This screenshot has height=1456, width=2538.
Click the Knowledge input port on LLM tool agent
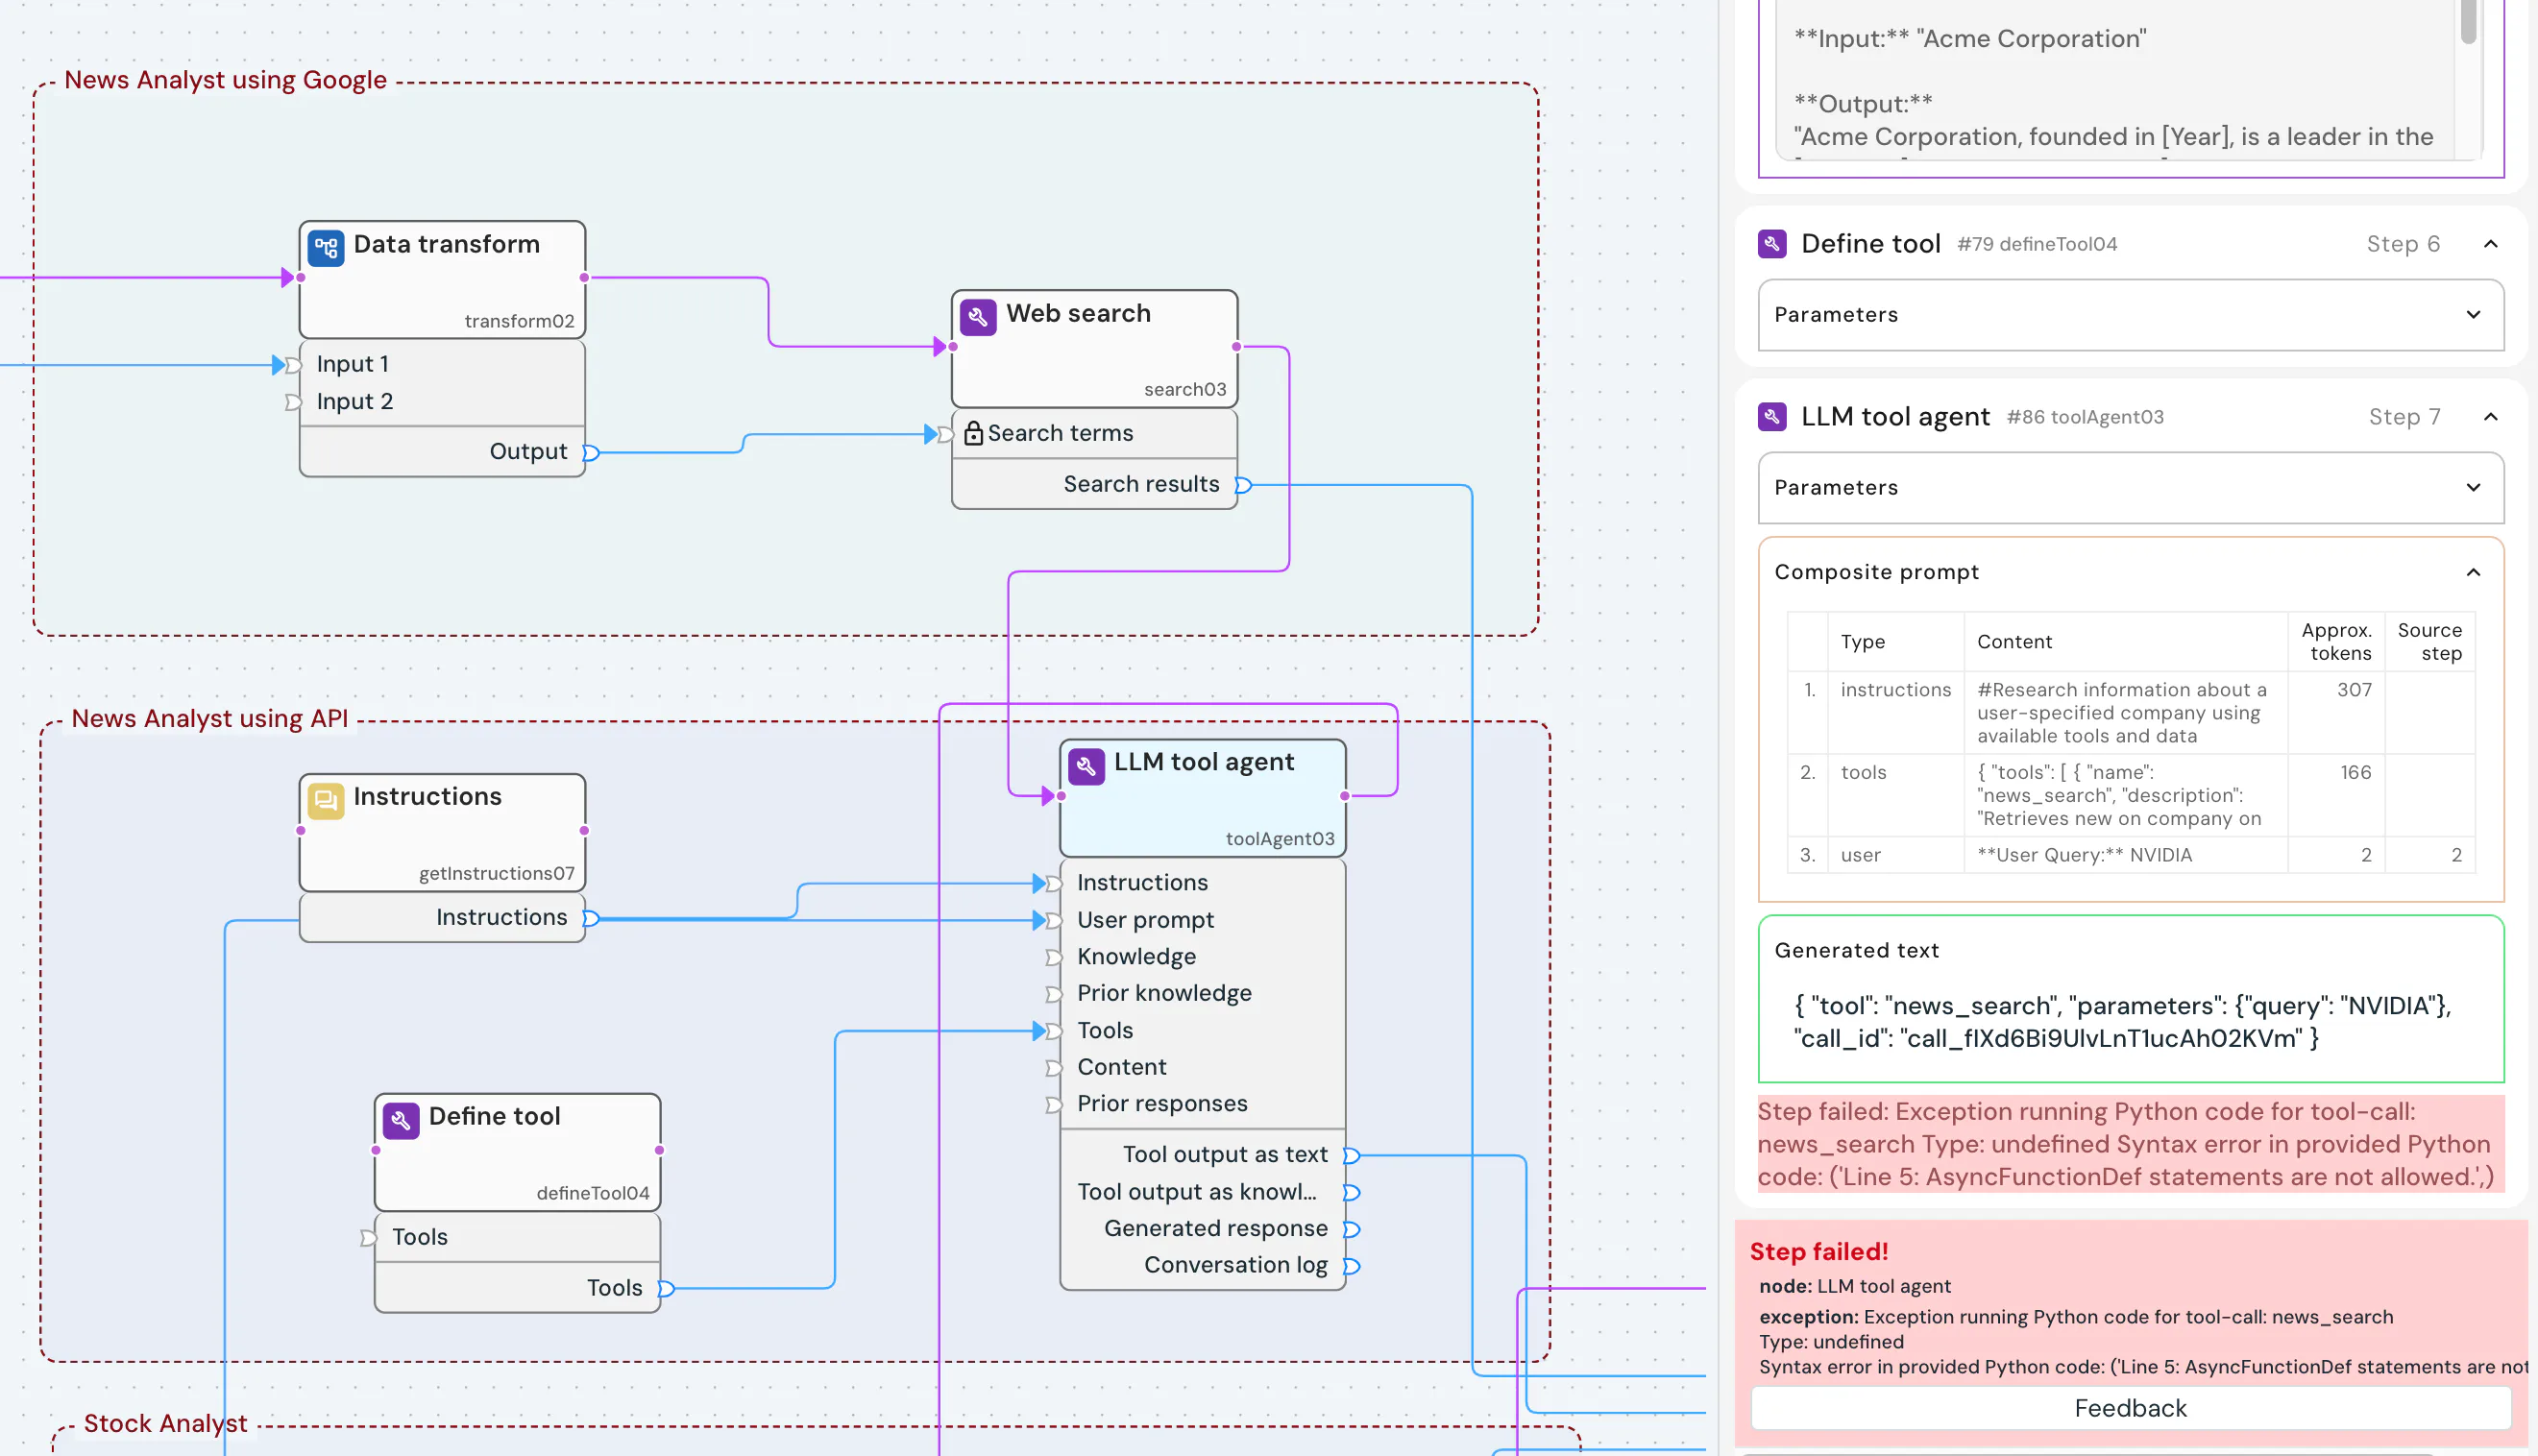point(1053,957)
